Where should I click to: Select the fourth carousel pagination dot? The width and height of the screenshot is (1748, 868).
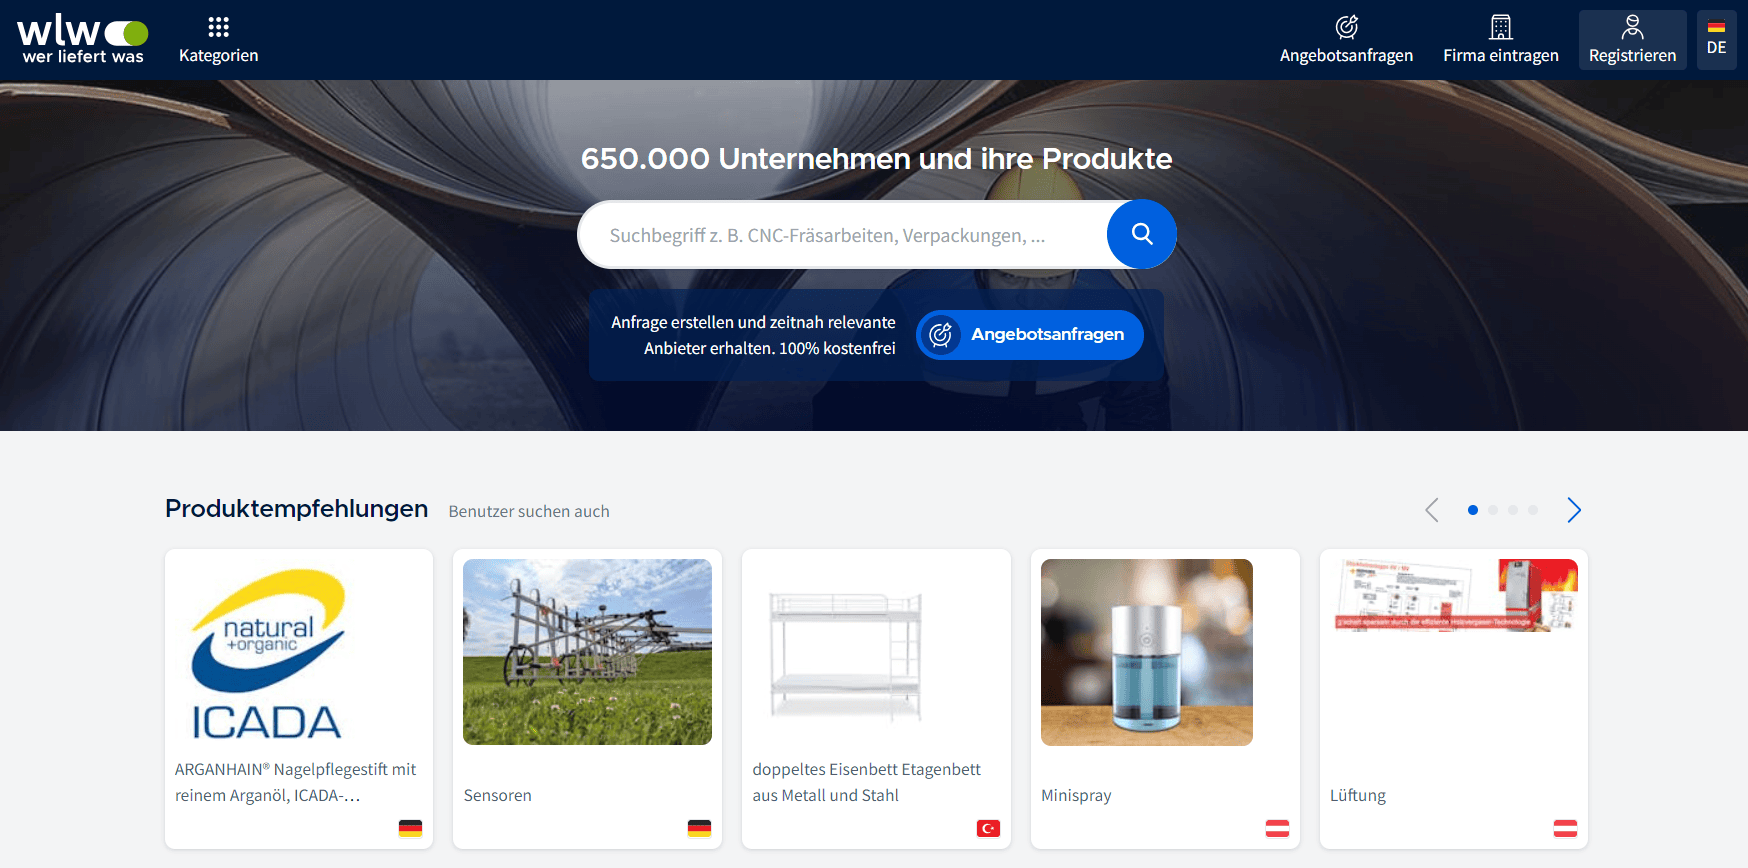coord(1533,510)
